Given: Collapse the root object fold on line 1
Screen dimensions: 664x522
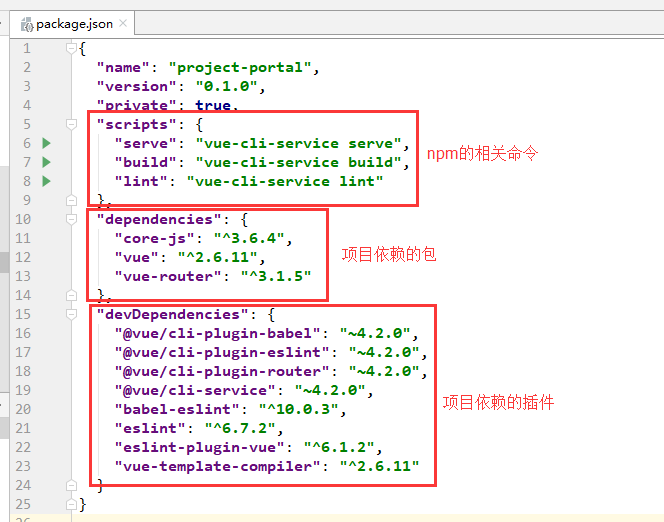Looking at the screenshot, I should pos(71,48).
